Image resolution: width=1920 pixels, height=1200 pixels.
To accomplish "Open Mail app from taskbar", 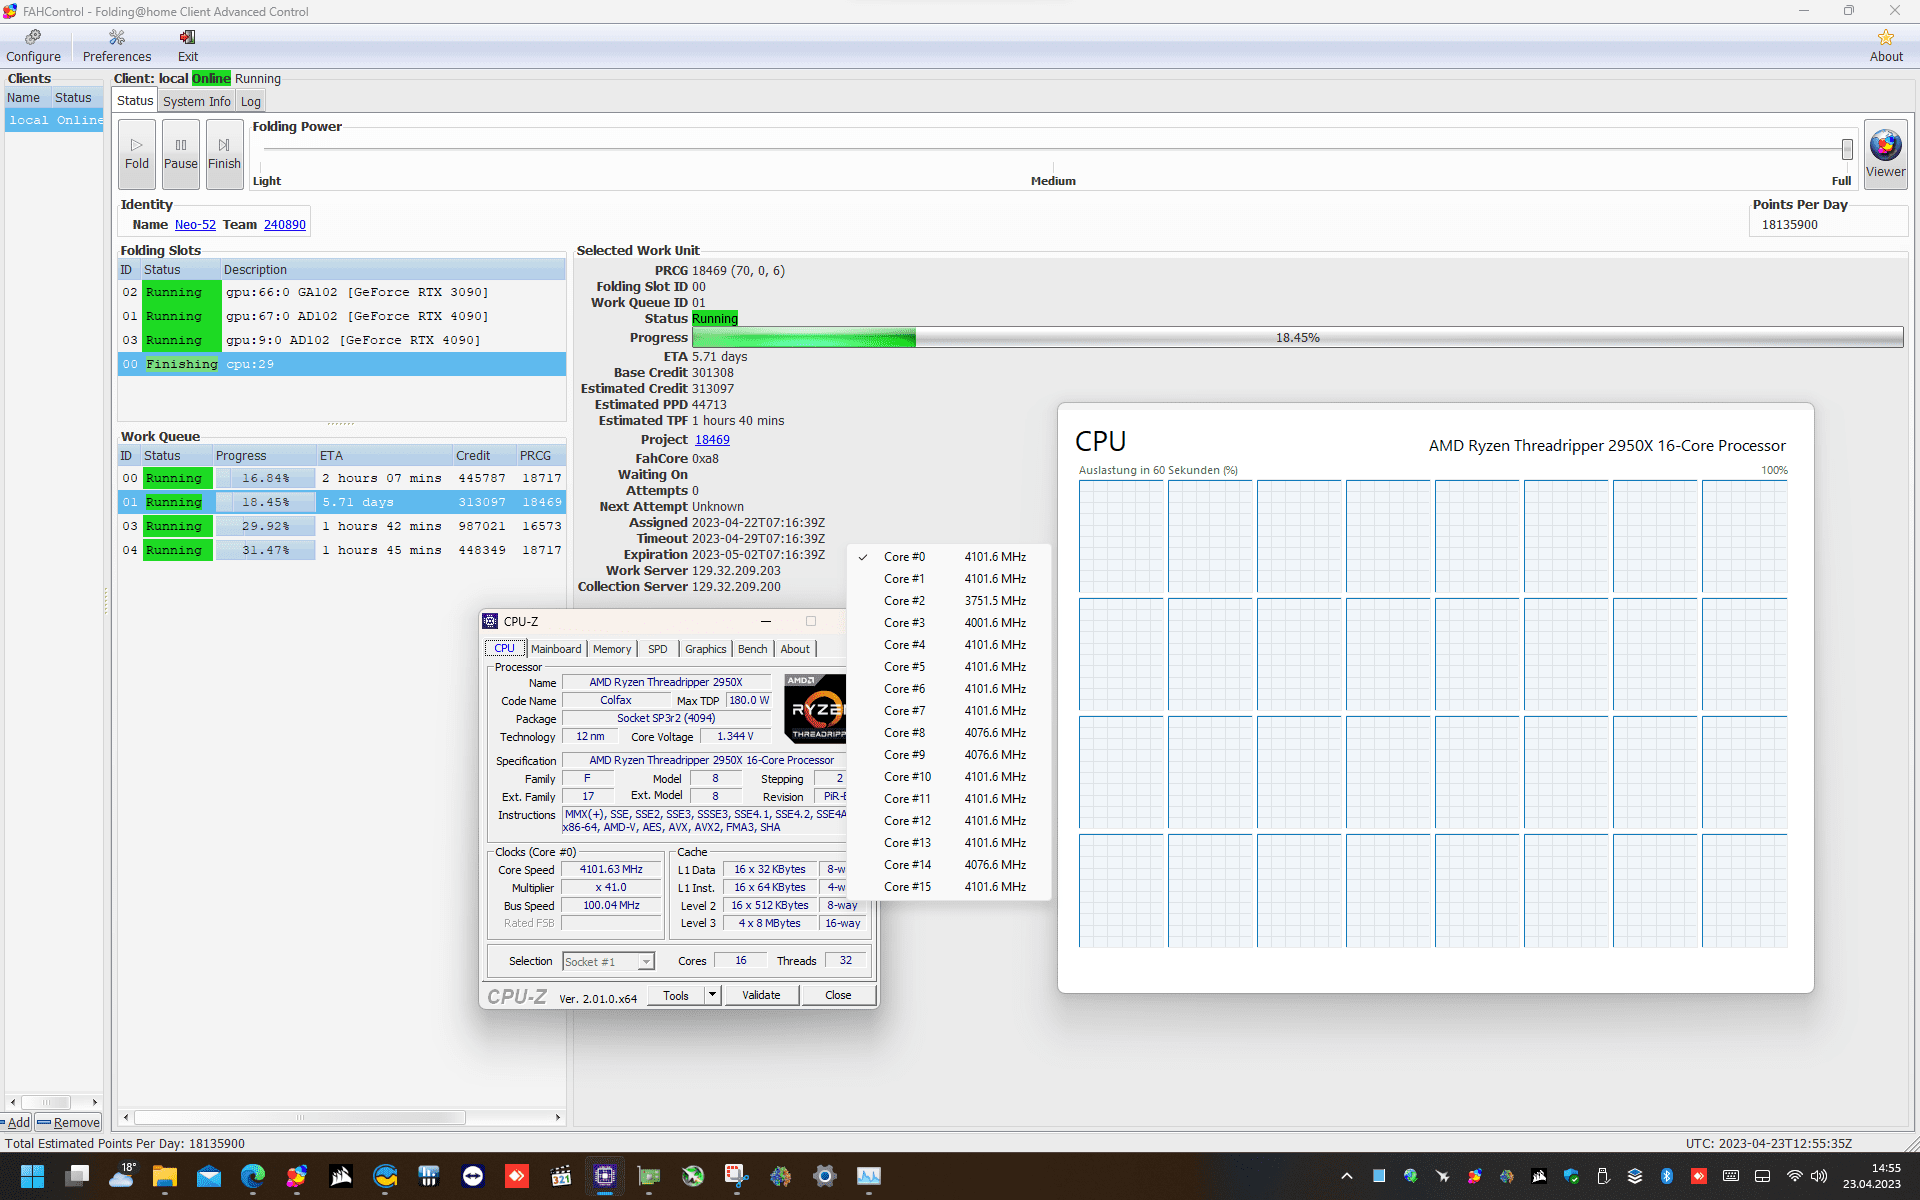I will tap(209, 1176).
